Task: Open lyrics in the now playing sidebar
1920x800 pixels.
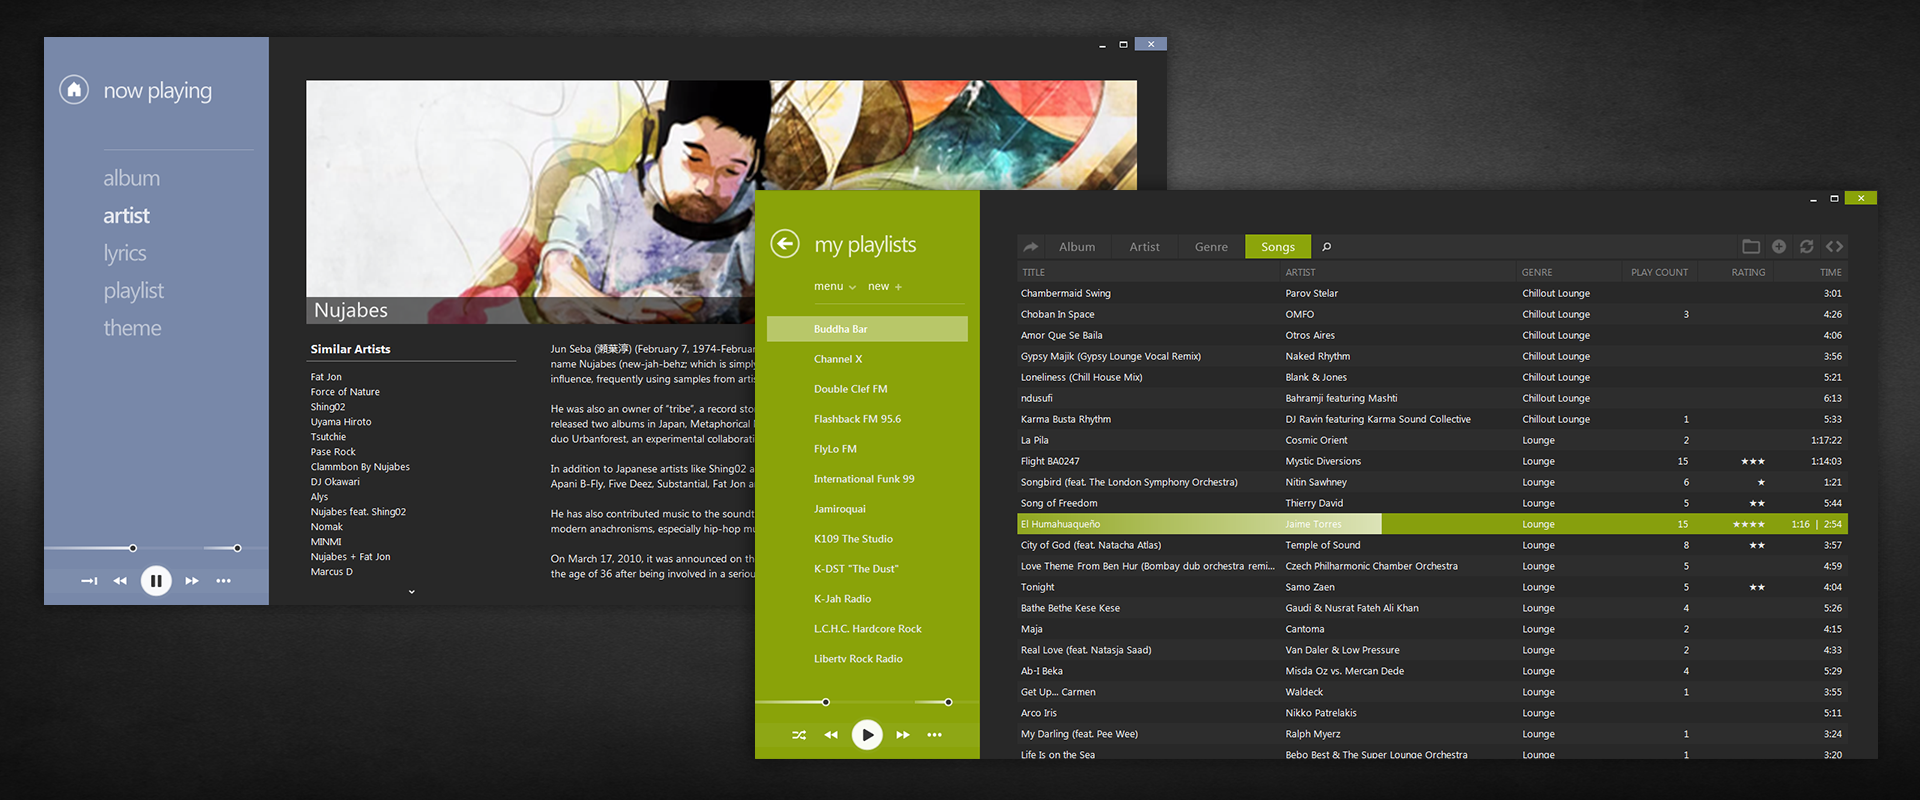Action: pyautogui.click(x=125, y=254)
